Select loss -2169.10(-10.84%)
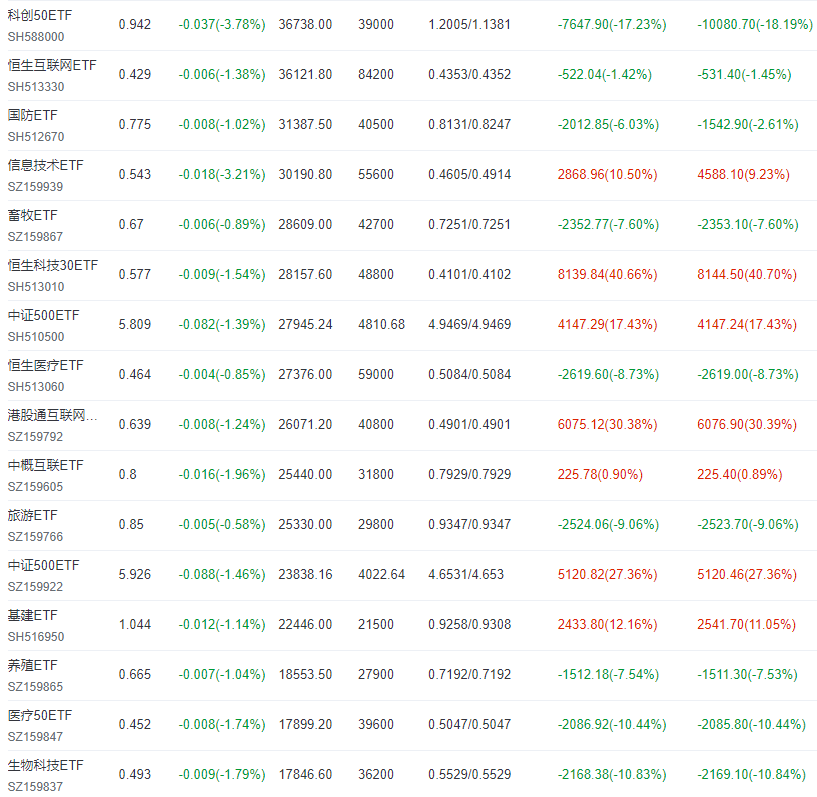Viewport: 817px width, 797px height. coord(751,775)
